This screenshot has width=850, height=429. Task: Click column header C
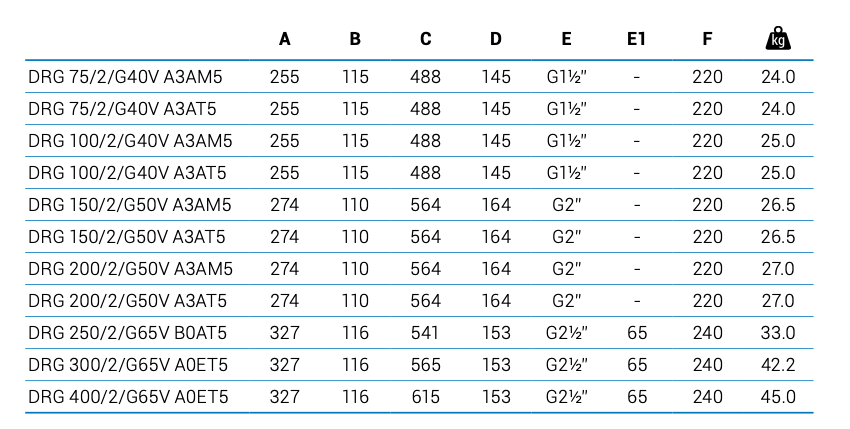425,40
